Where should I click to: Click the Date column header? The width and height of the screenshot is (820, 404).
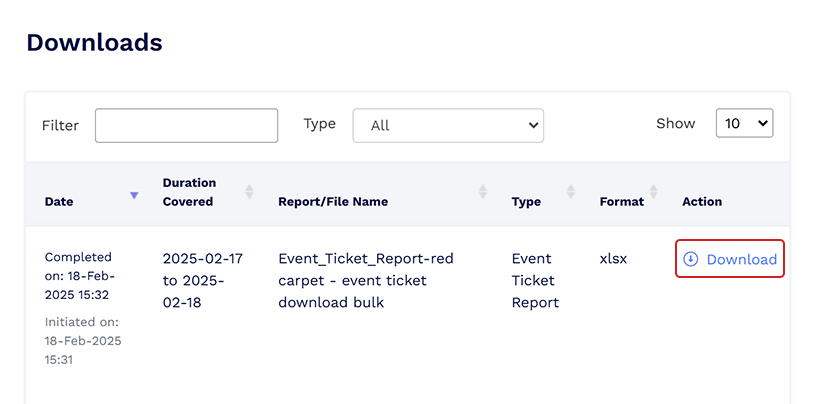pyautogui.click(x=59, y=201)
